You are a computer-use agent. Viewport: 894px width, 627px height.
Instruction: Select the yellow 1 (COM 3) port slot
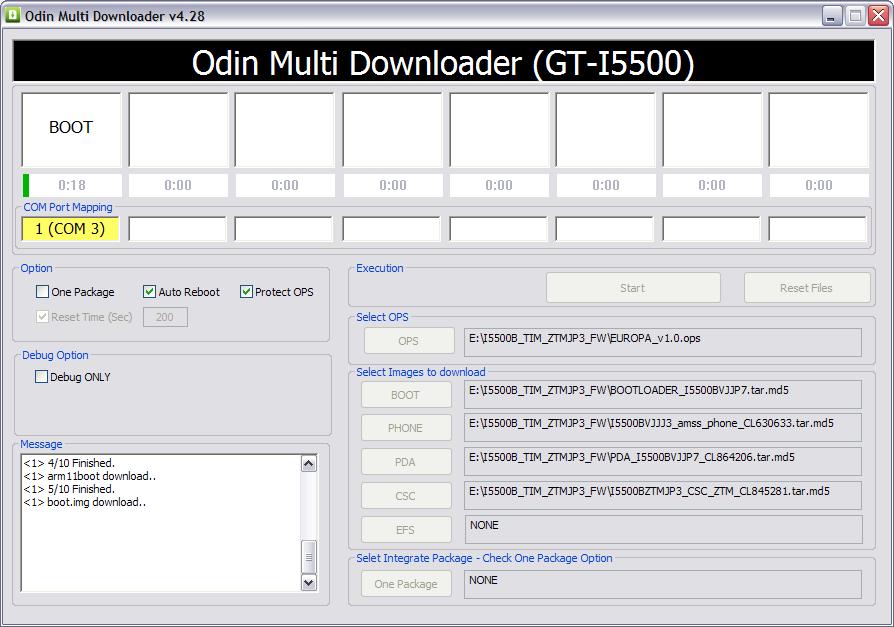(70, 229)
